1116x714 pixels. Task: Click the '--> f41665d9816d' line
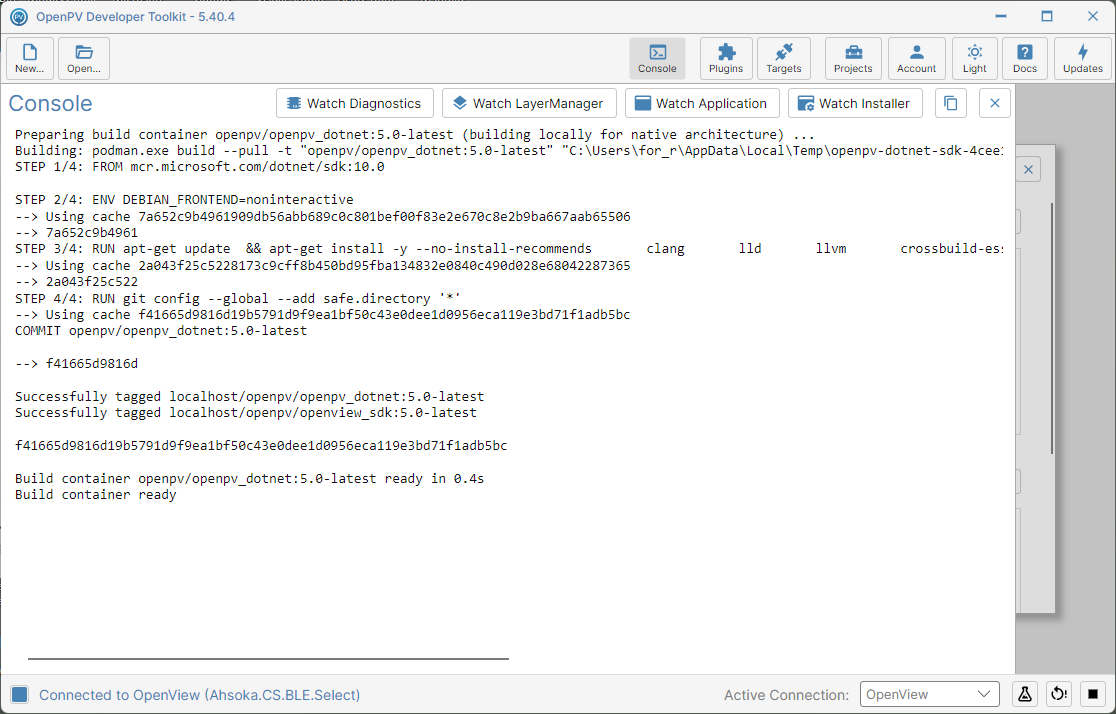[x=76, y=364]
